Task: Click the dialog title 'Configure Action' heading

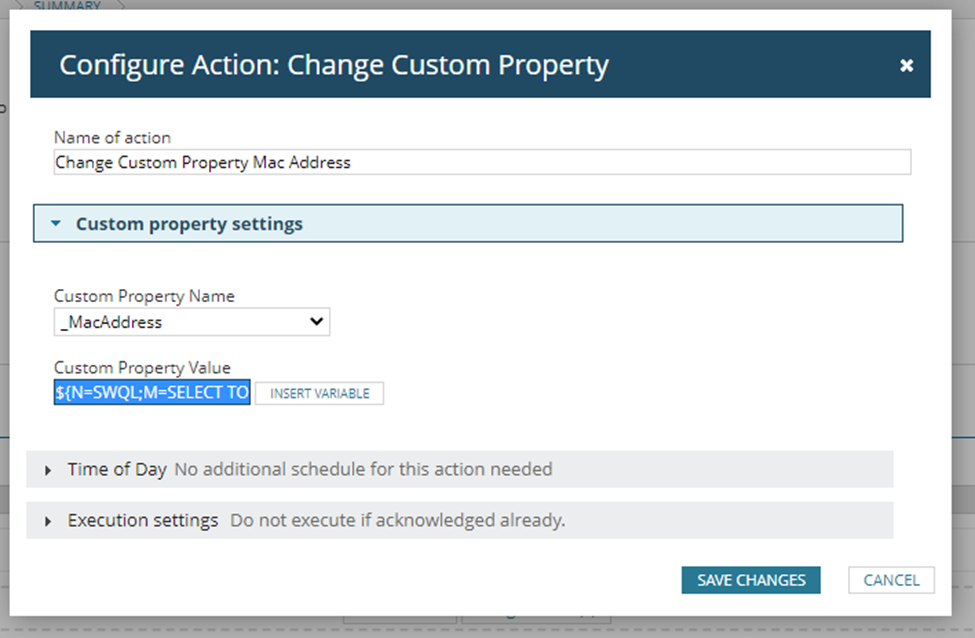Action: [333, 65]
